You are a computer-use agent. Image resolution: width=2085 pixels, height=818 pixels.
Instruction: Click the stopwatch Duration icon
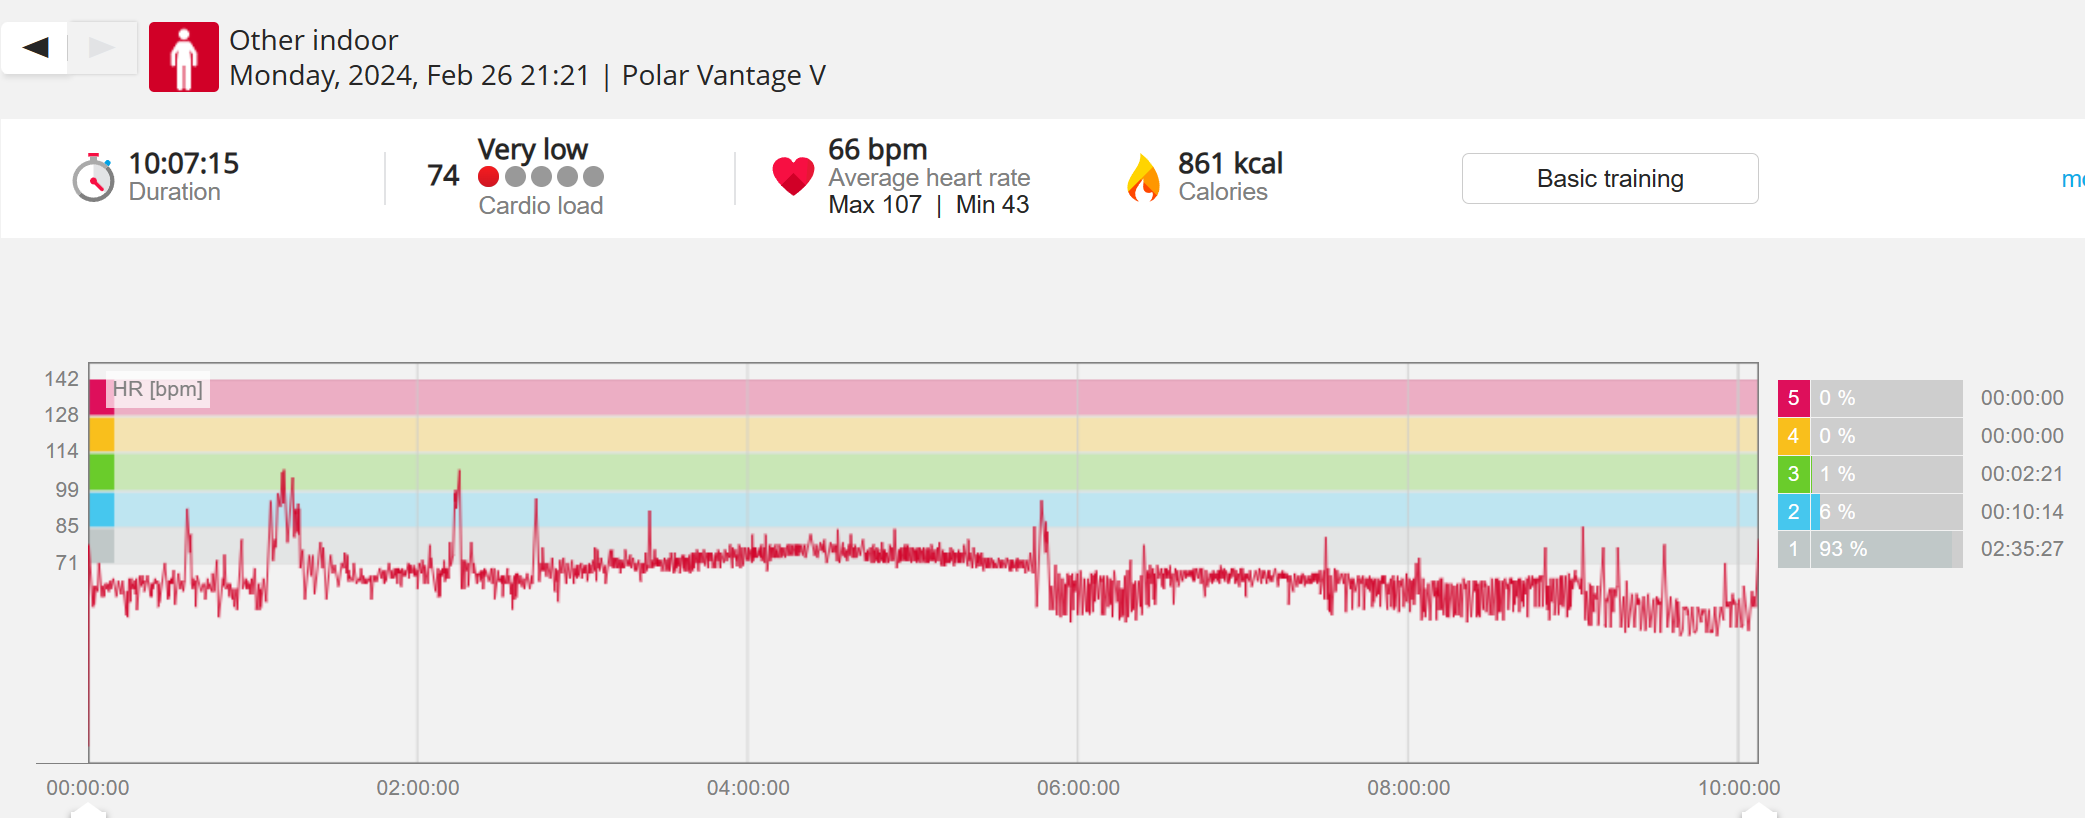click(94, 178)
